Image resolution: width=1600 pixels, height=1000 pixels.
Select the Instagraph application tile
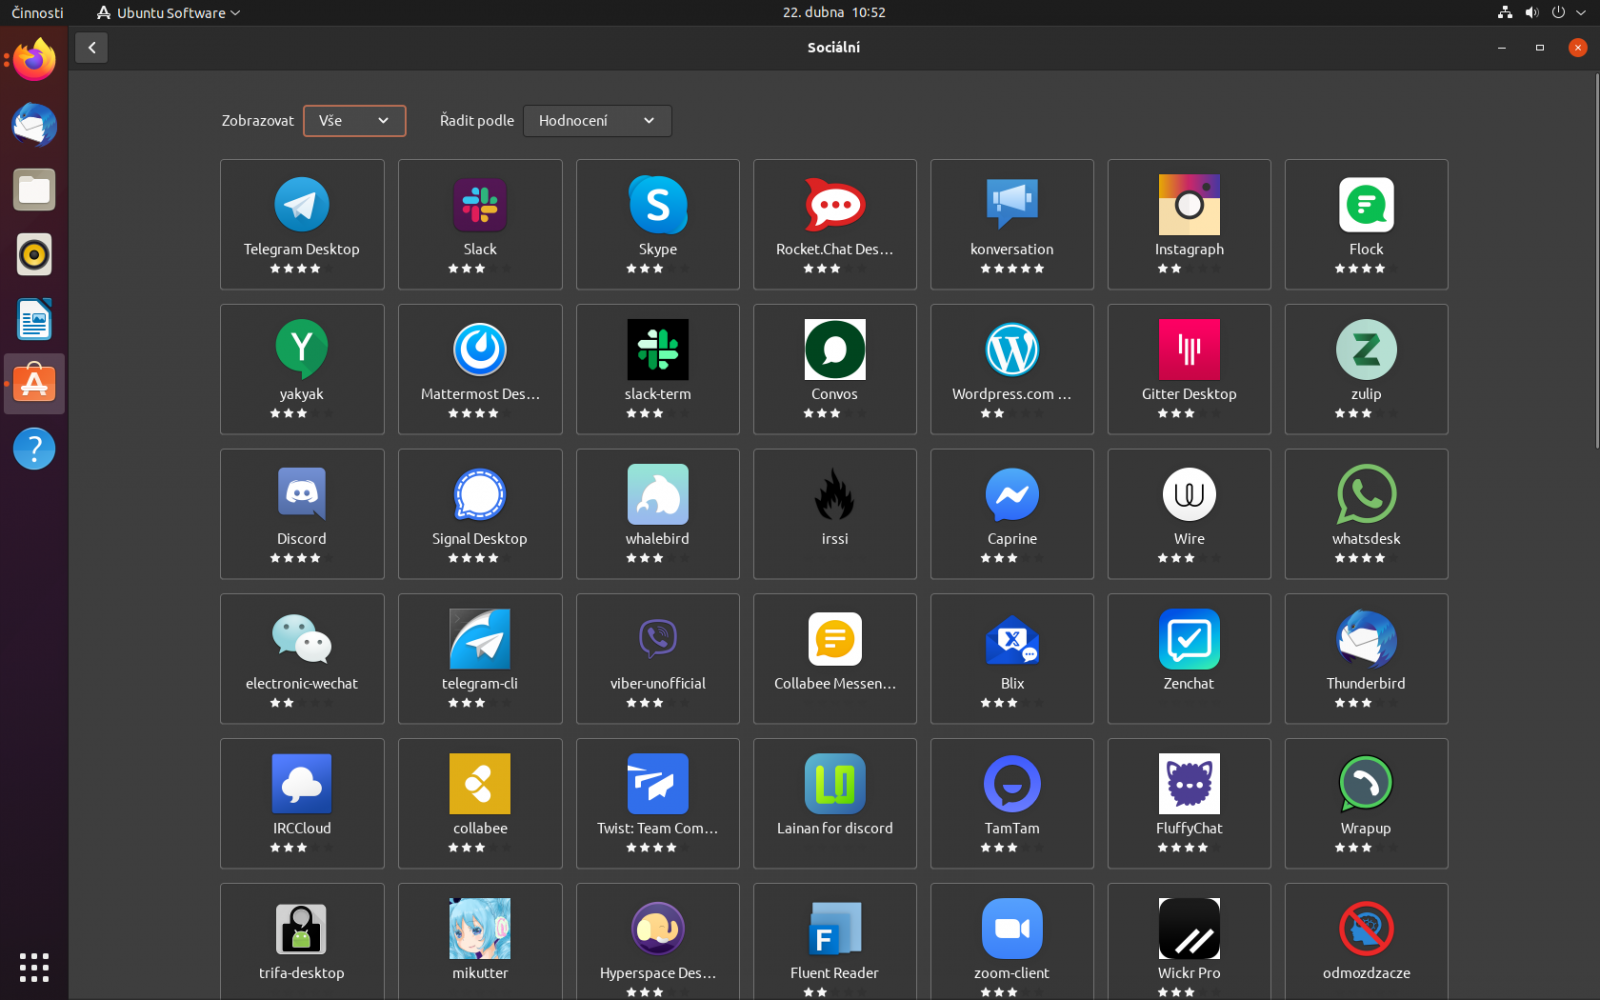pyautogui.click(x=1188, y=224)
